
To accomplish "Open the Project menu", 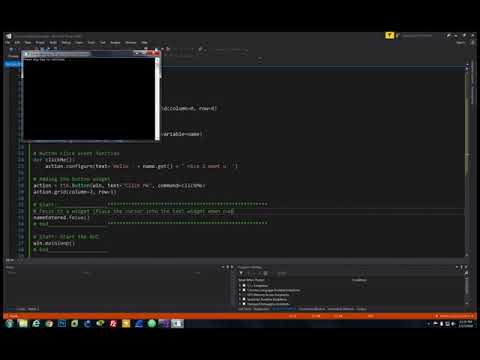I will pos(40,43).
